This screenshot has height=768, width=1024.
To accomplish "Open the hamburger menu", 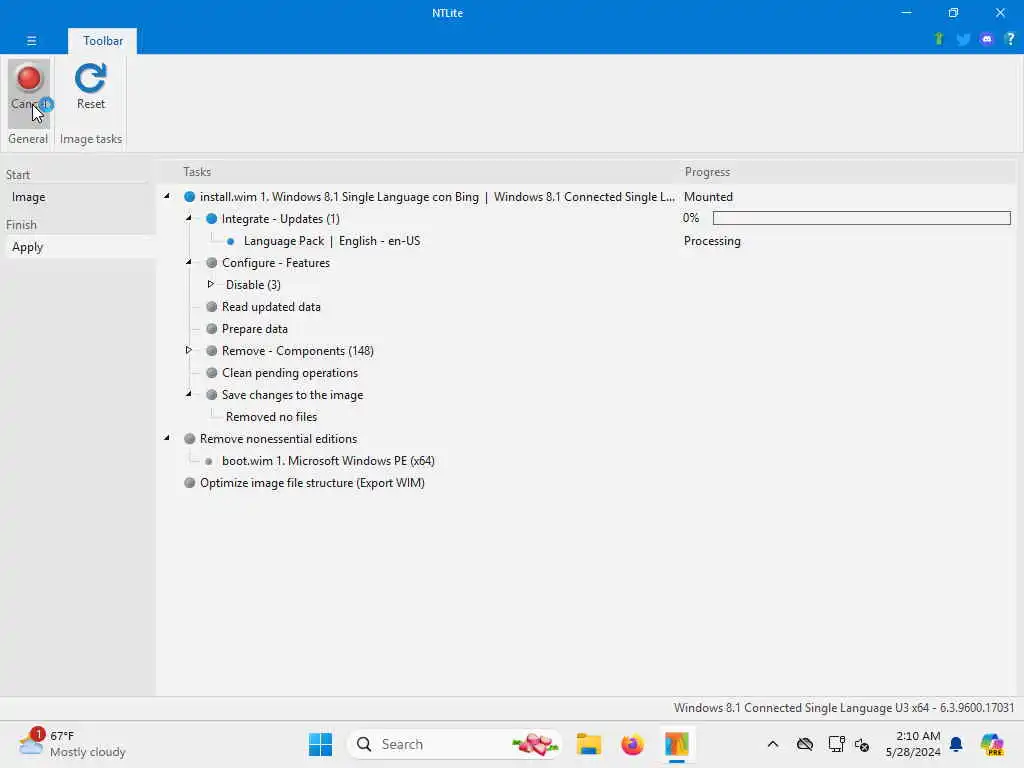I will coord(31,40).
